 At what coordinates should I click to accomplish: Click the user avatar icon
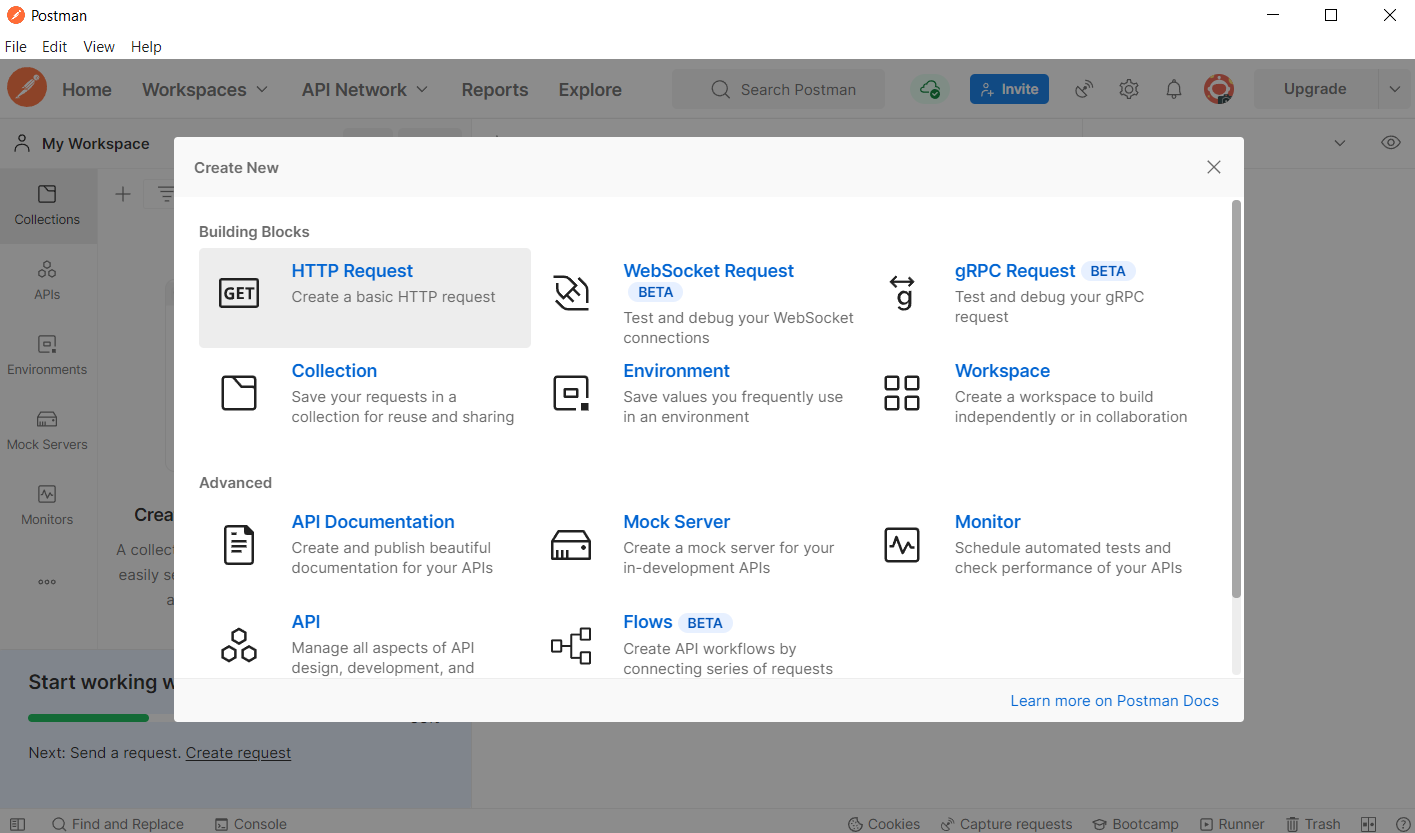(x=1218, y=89)
